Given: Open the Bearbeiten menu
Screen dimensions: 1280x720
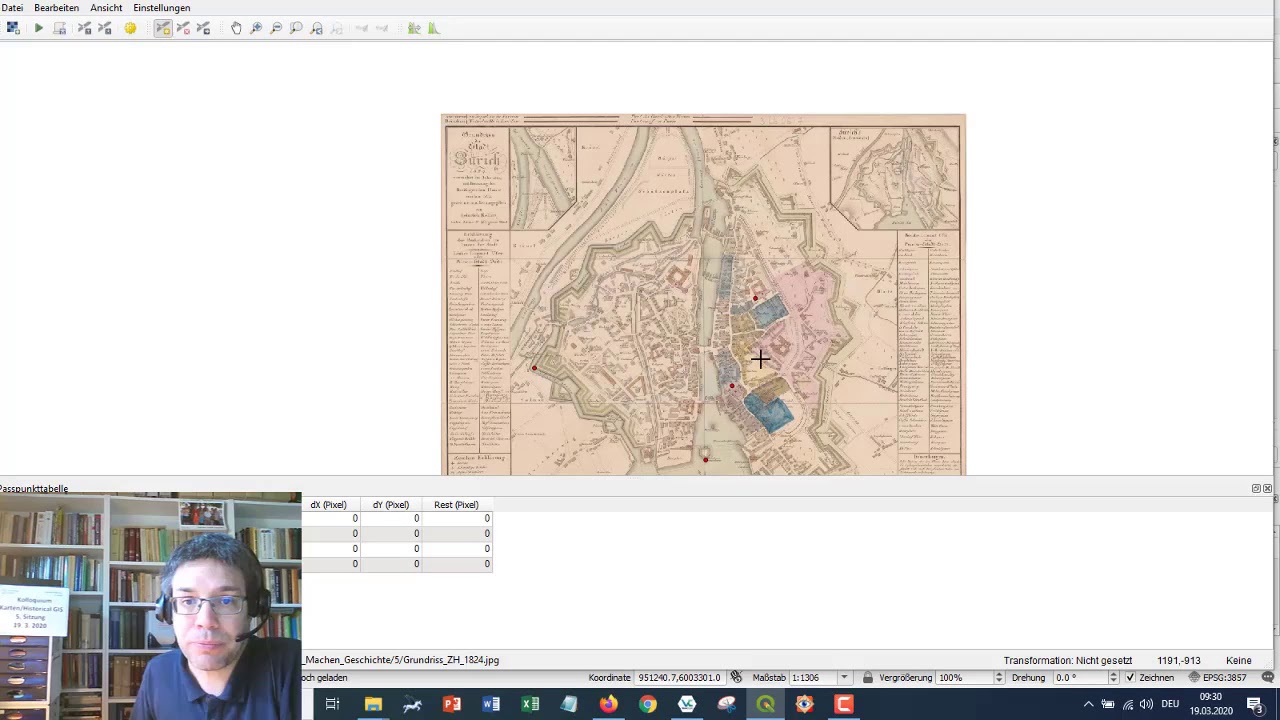Looking at the screenshot, I should pyautogui.click(x=56, y=8).
